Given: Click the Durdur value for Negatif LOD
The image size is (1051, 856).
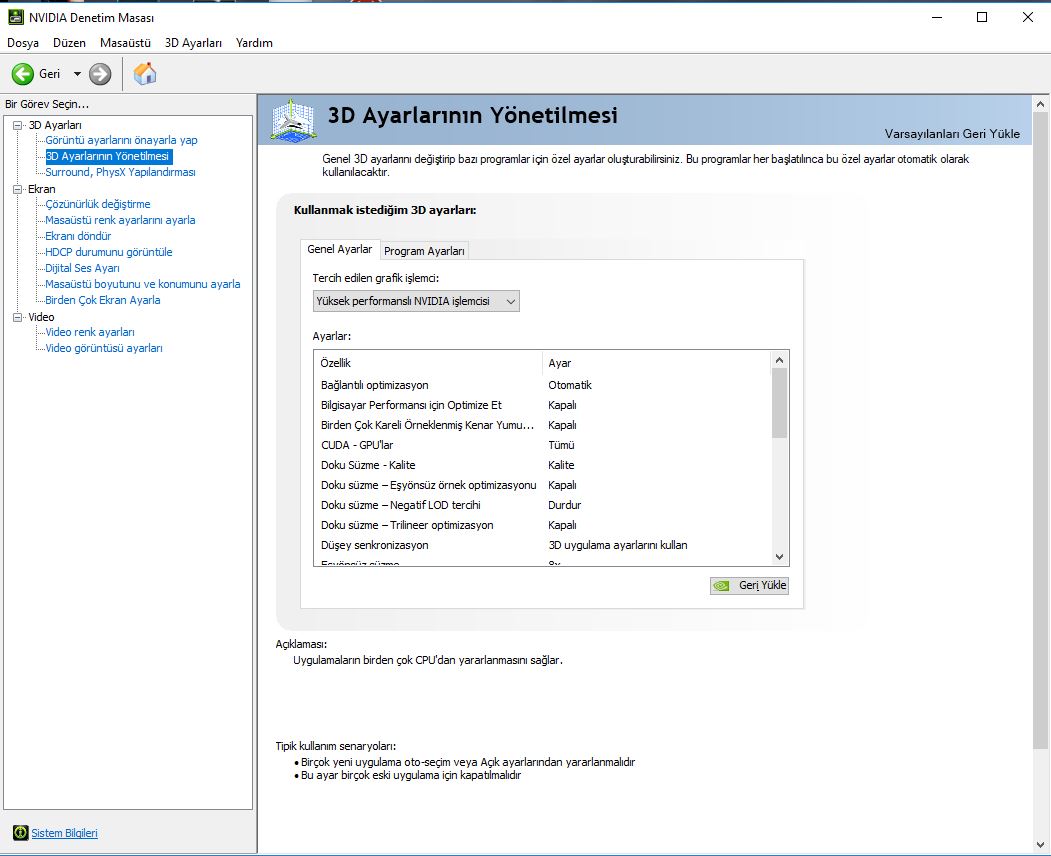Looking at the screenshot, I should point(564,505).
